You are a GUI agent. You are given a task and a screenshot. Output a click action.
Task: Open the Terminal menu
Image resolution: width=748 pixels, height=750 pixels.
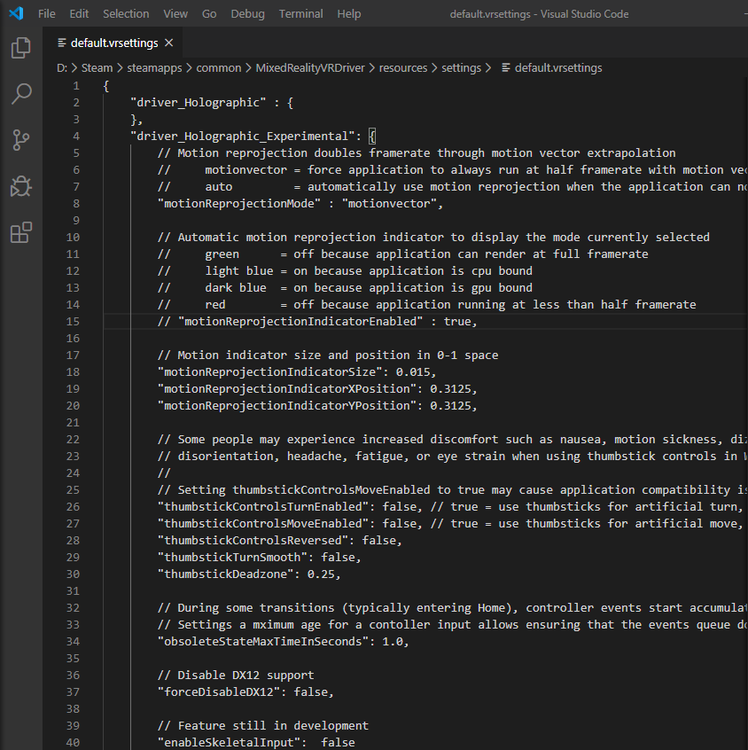[300, 14]
